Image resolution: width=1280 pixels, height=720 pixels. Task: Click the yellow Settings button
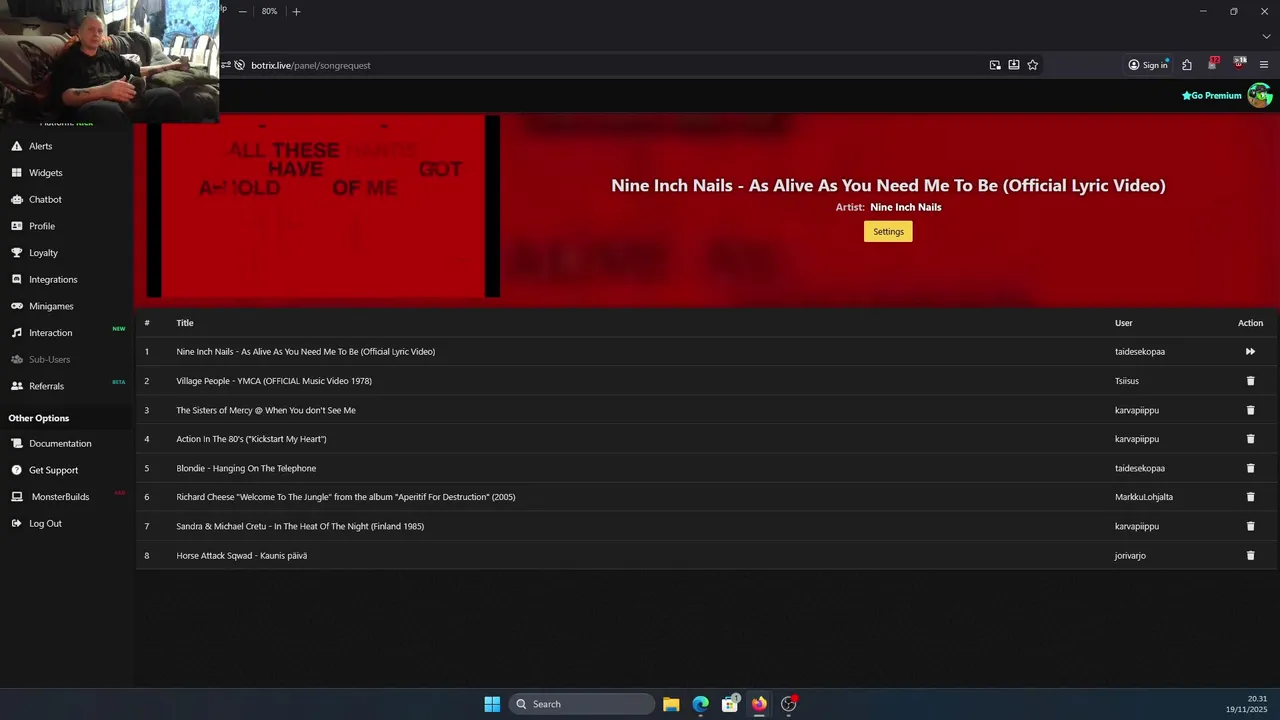(888, 231)
